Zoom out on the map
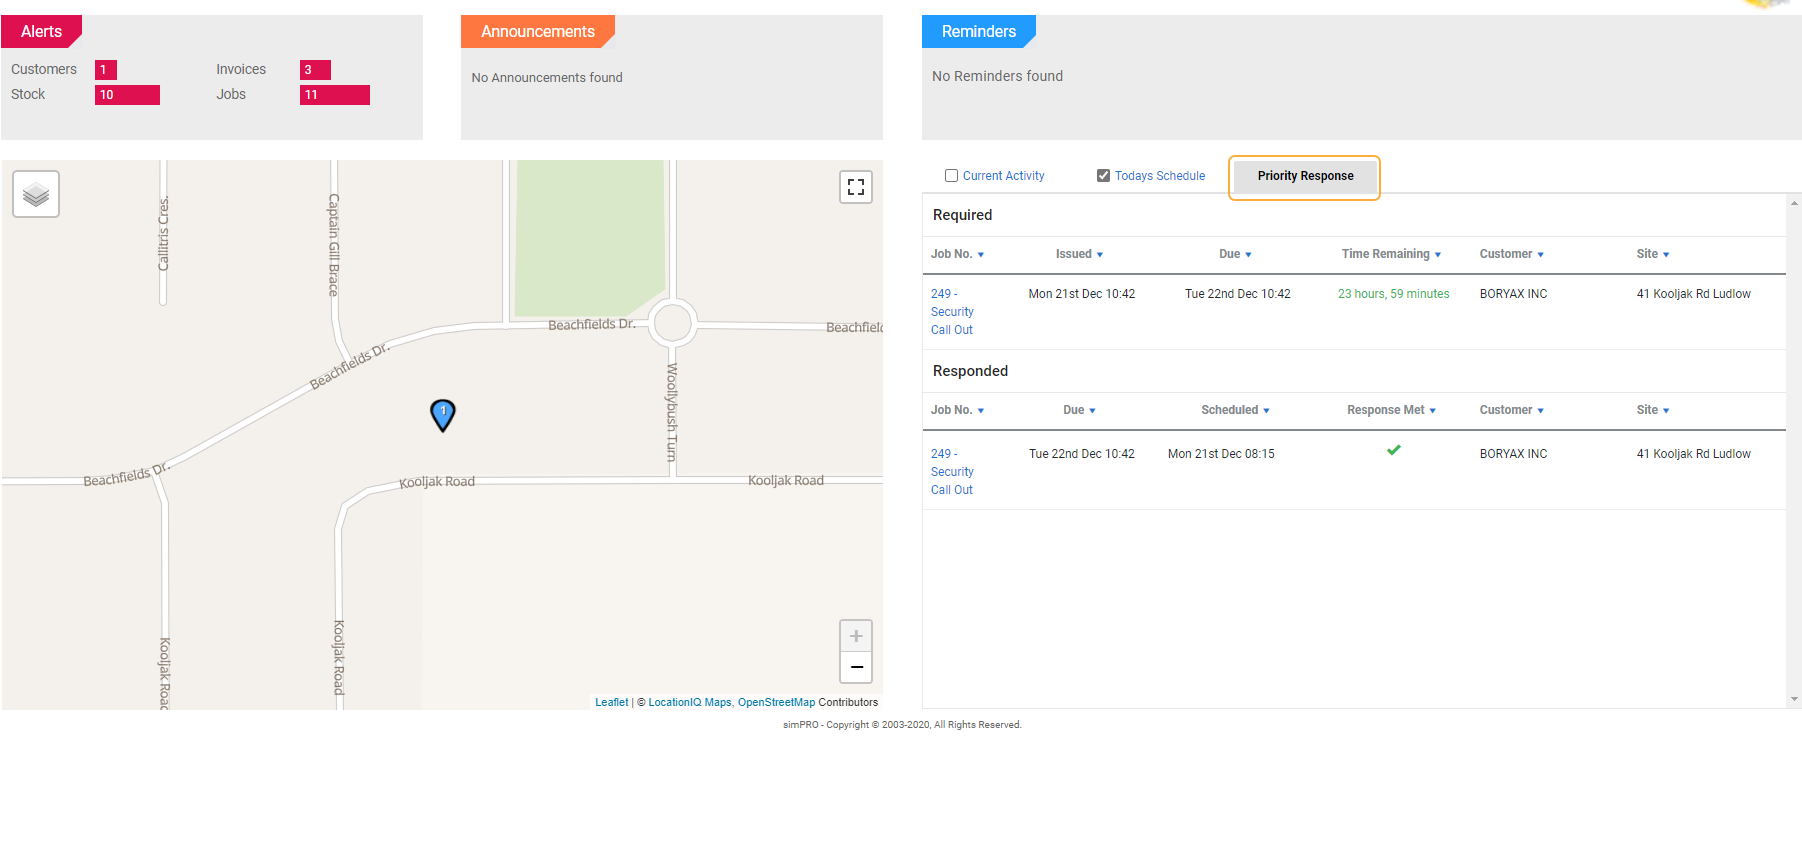This screenshot has width=1802, height=854. click(855, 667)
